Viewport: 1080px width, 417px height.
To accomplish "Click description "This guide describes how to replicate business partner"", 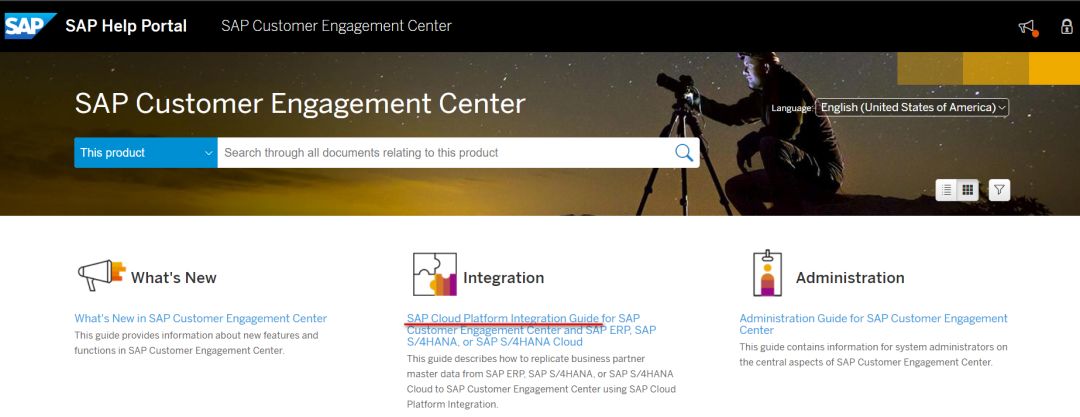I will click(541, 381).
